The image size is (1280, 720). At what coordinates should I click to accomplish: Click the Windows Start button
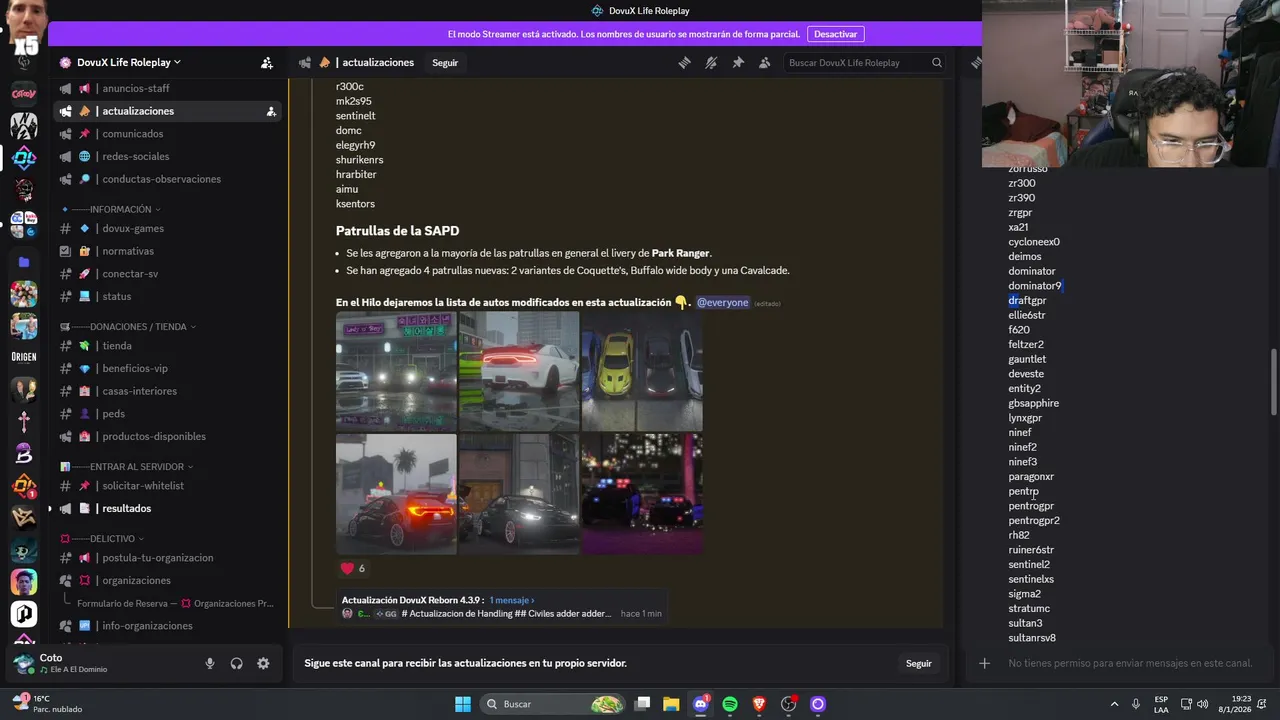[x=463, y=704]
